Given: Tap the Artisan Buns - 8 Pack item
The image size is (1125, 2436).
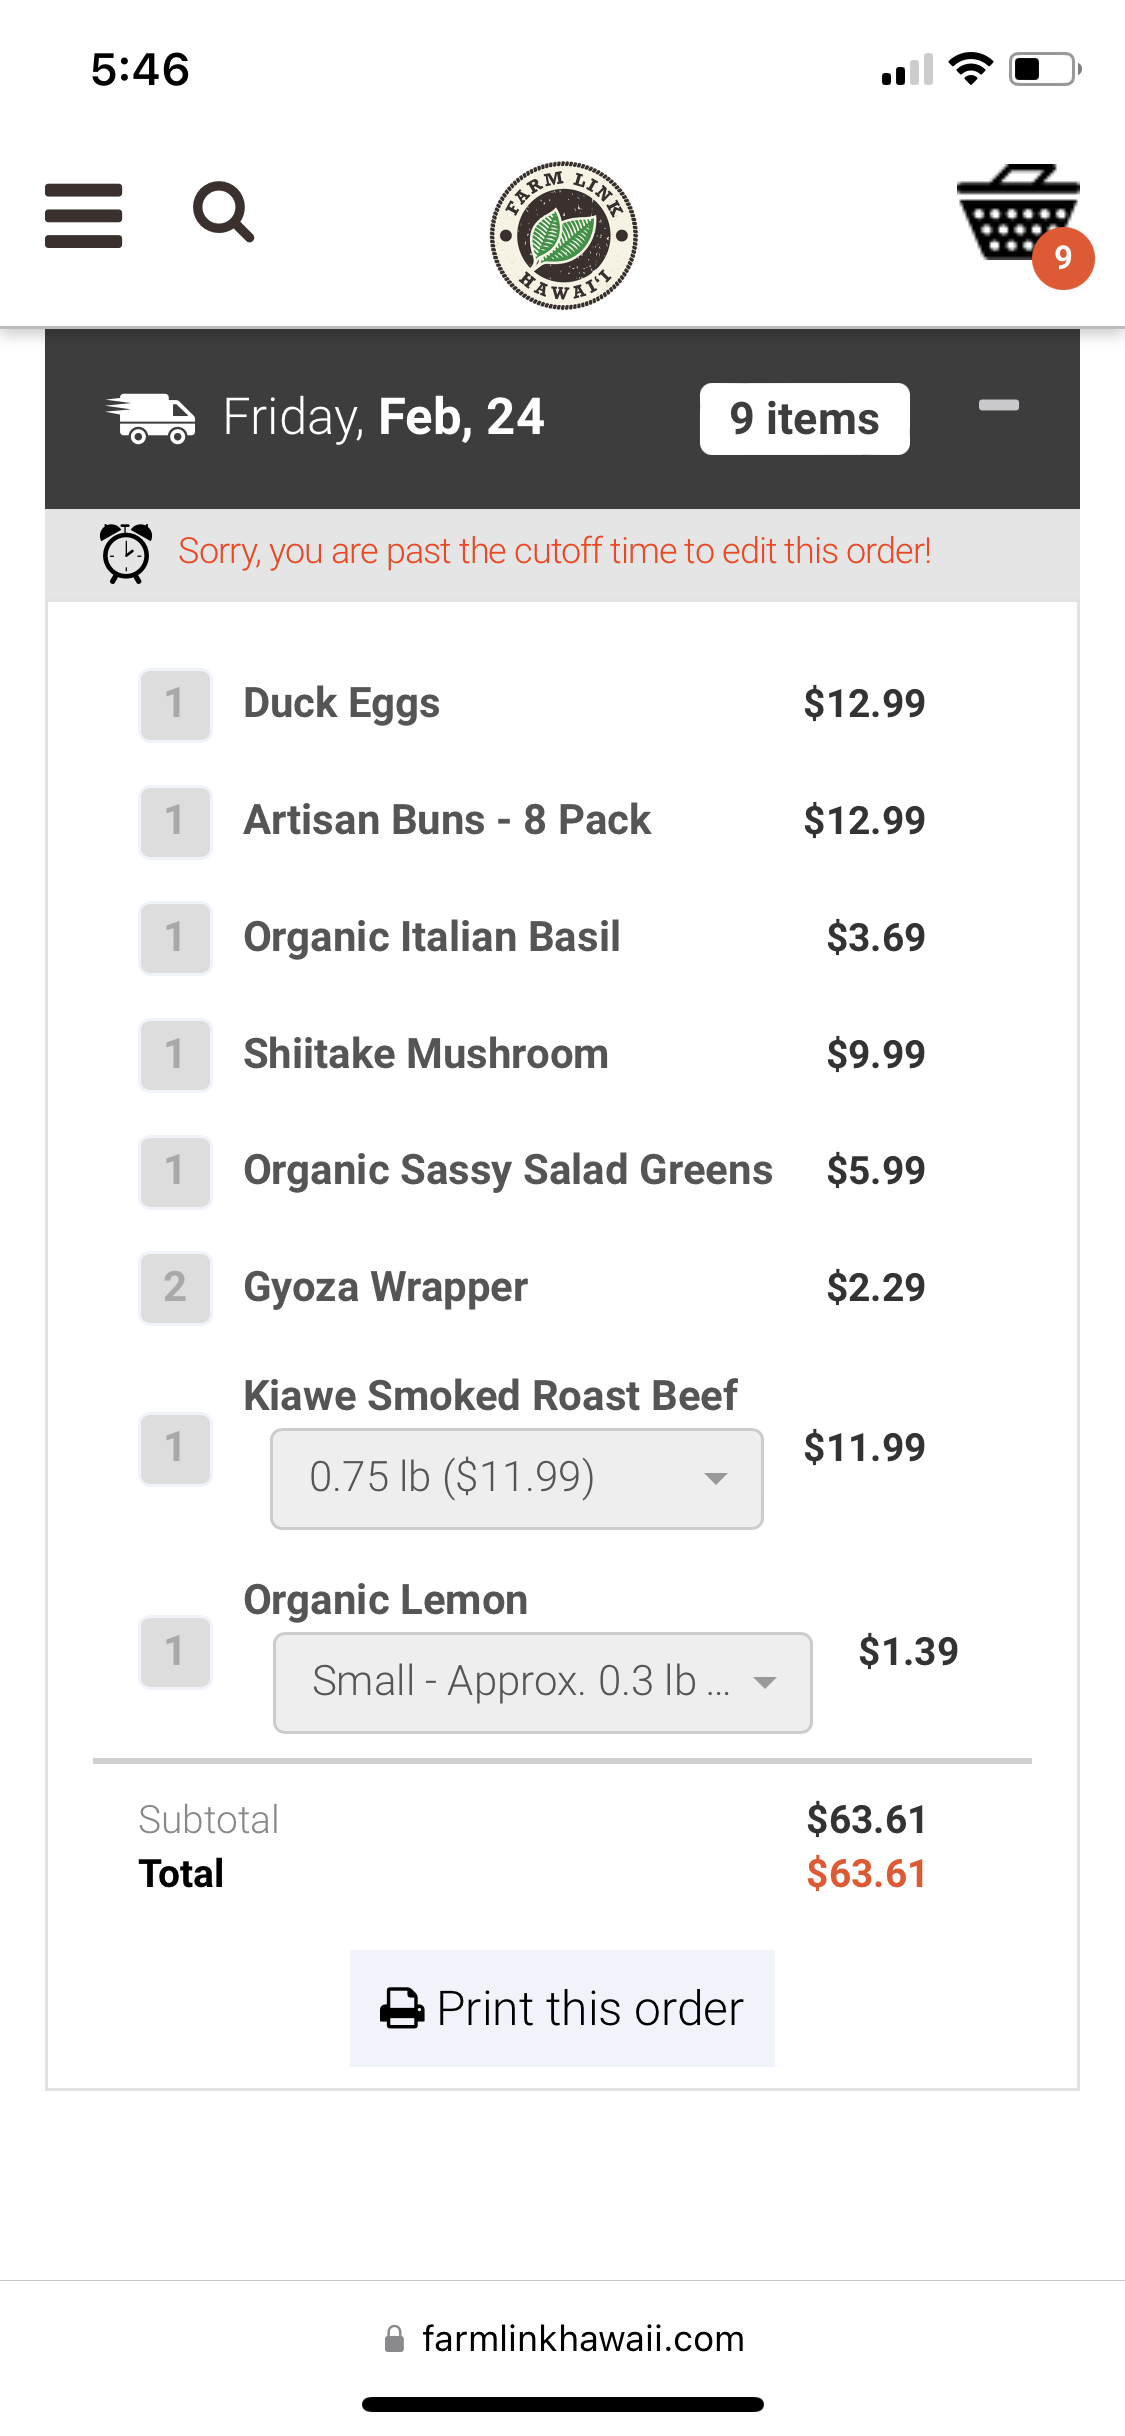Looking at the screenshot, I should coord(447,821).
